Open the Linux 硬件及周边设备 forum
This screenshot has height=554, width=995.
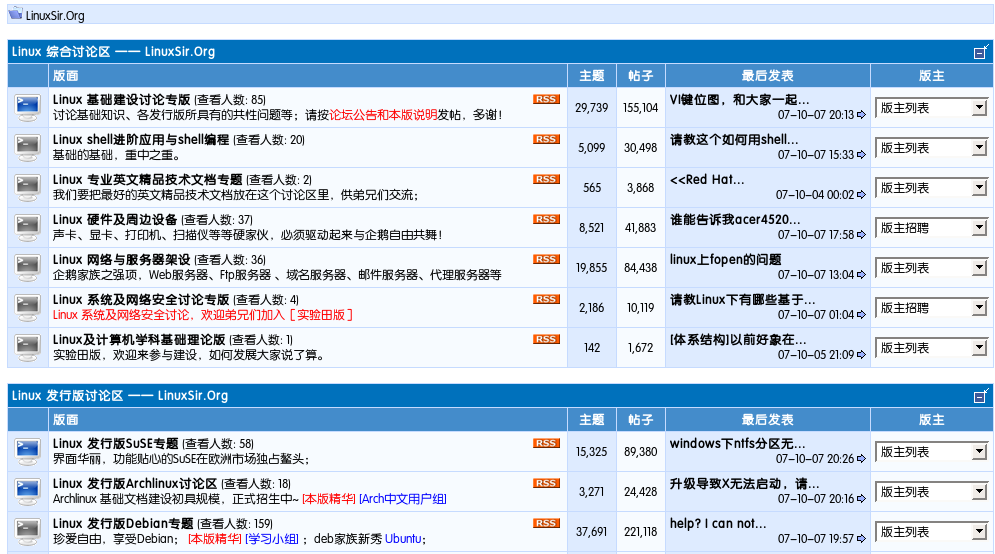[x=115, y=220]
